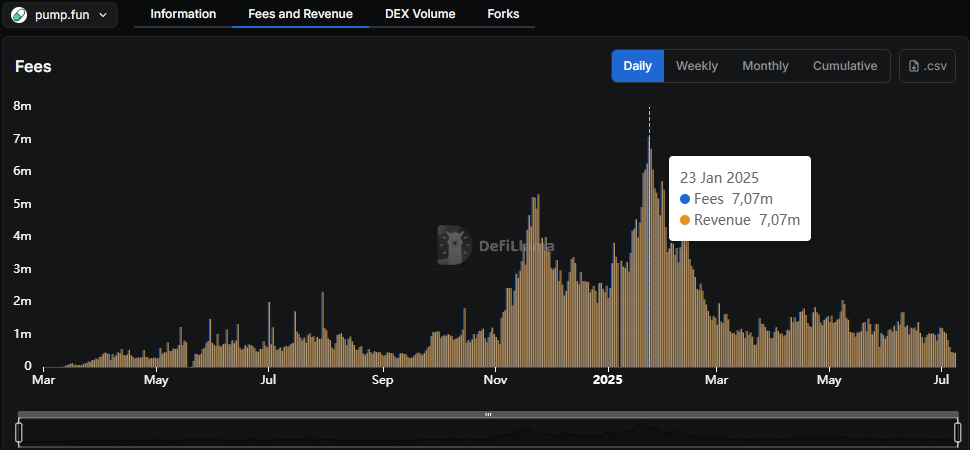Screen dimensions: 970x450
Task: Click the left handle of the range slider
Action: click(x=19, y=432)
